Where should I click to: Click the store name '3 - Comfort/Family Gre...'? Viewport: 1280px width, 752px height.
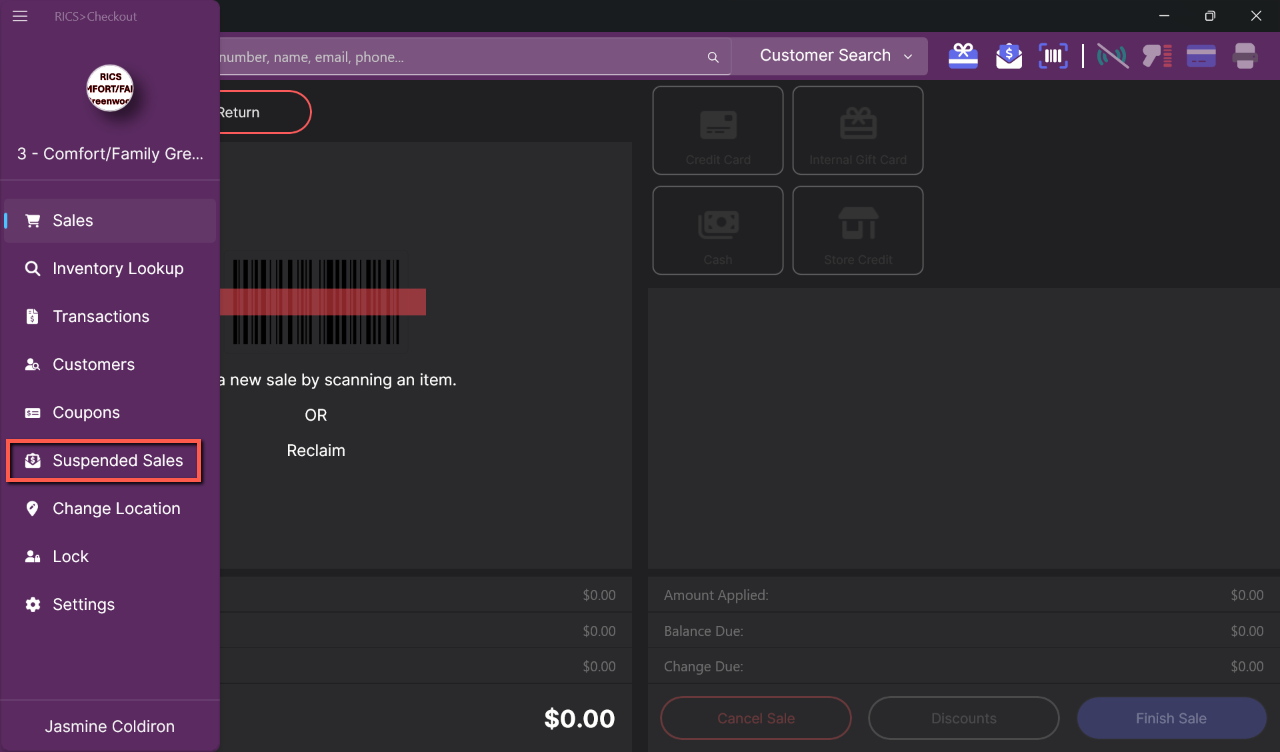point(110,154)
